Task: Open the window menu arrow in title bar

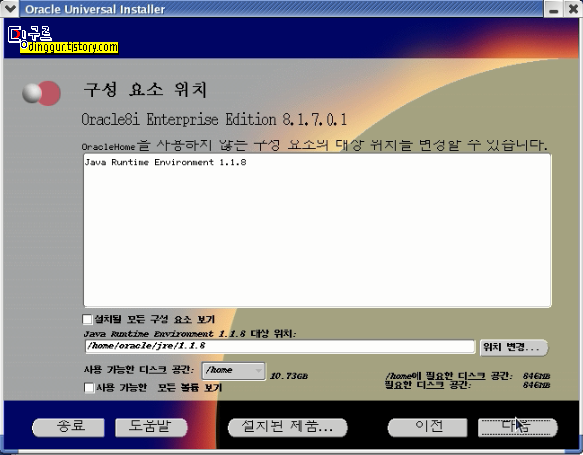Action: point(9,9)
